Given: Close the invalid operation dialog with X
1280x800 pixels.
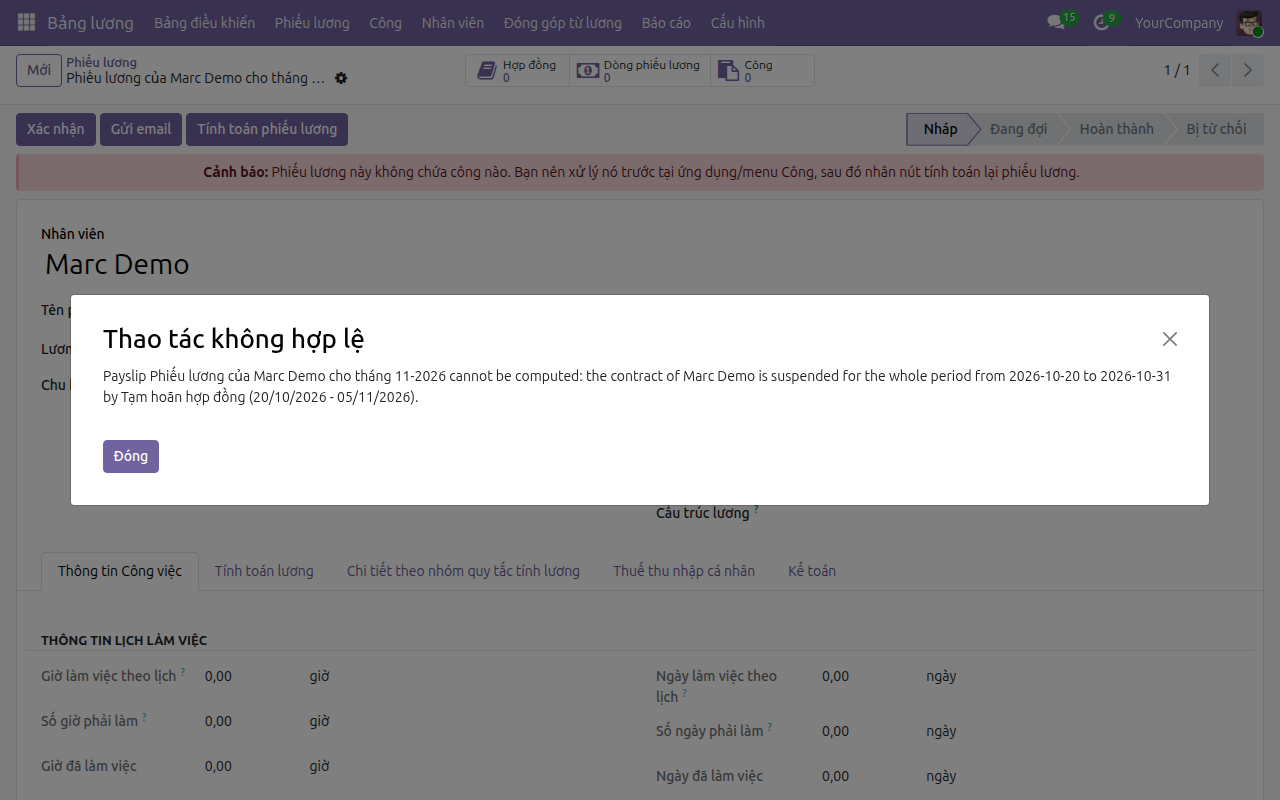Looking at the screenshot, I should tap(1170, 339).
